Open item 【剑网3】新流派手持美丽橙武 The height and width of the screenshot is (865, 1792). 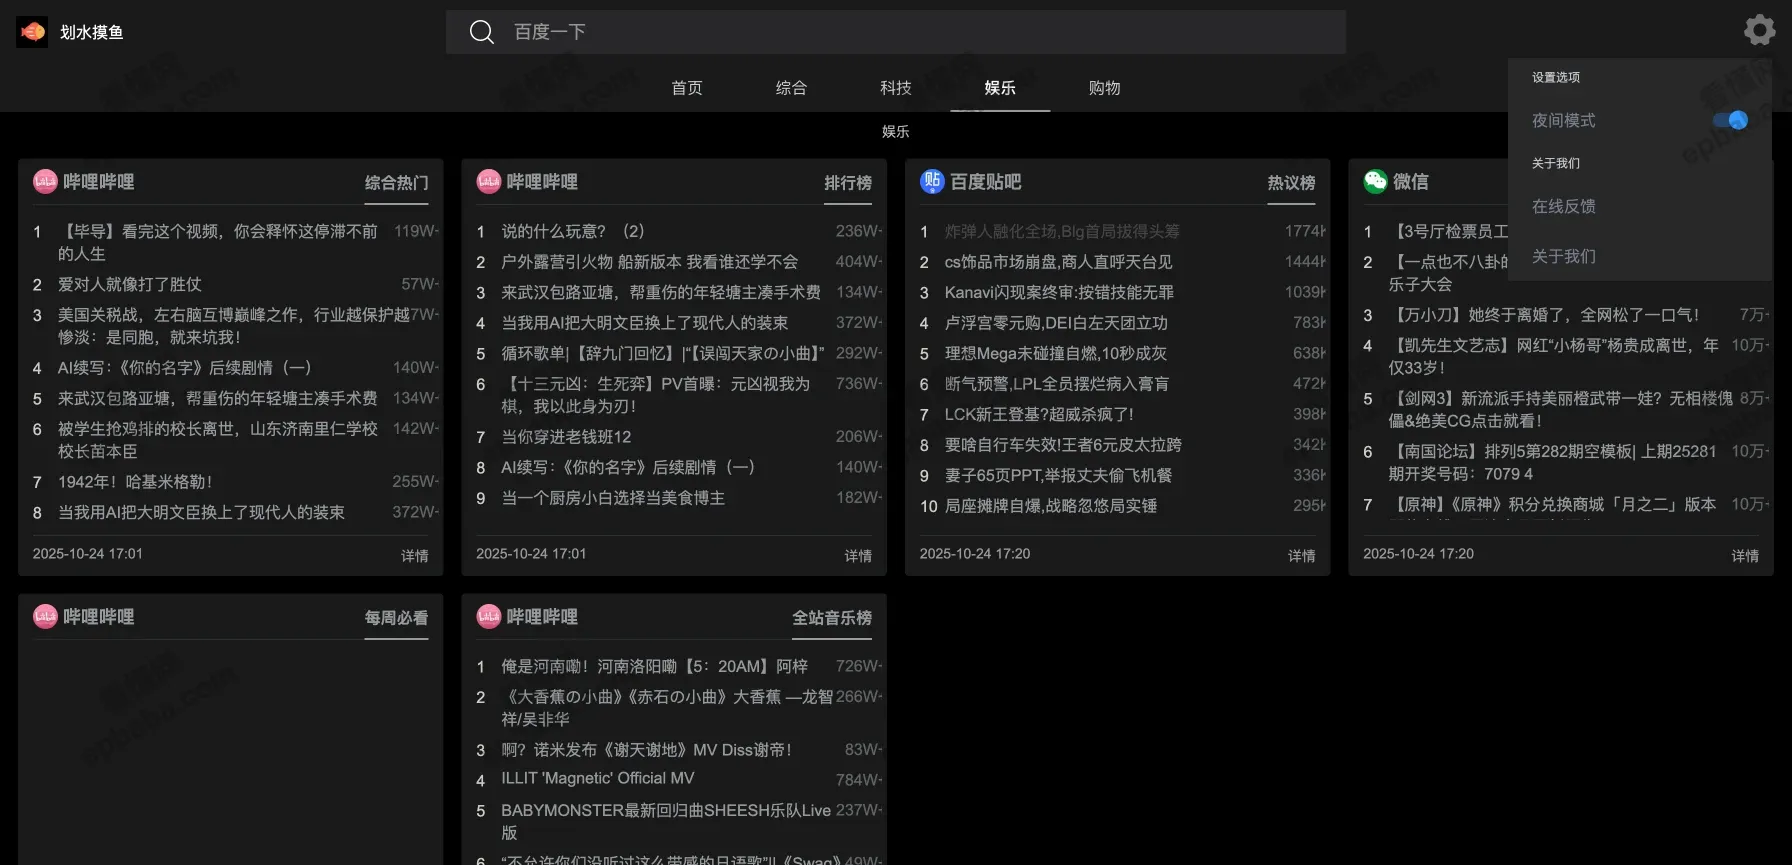[1560, 409]
